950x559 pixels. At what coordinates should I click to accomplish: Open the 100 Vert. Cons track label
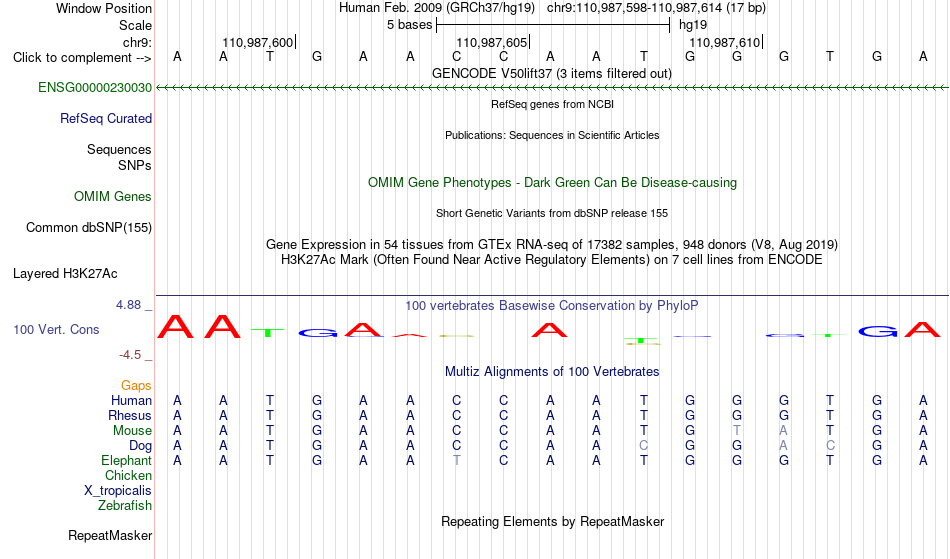pyautogui.click(x=56, y=330)
